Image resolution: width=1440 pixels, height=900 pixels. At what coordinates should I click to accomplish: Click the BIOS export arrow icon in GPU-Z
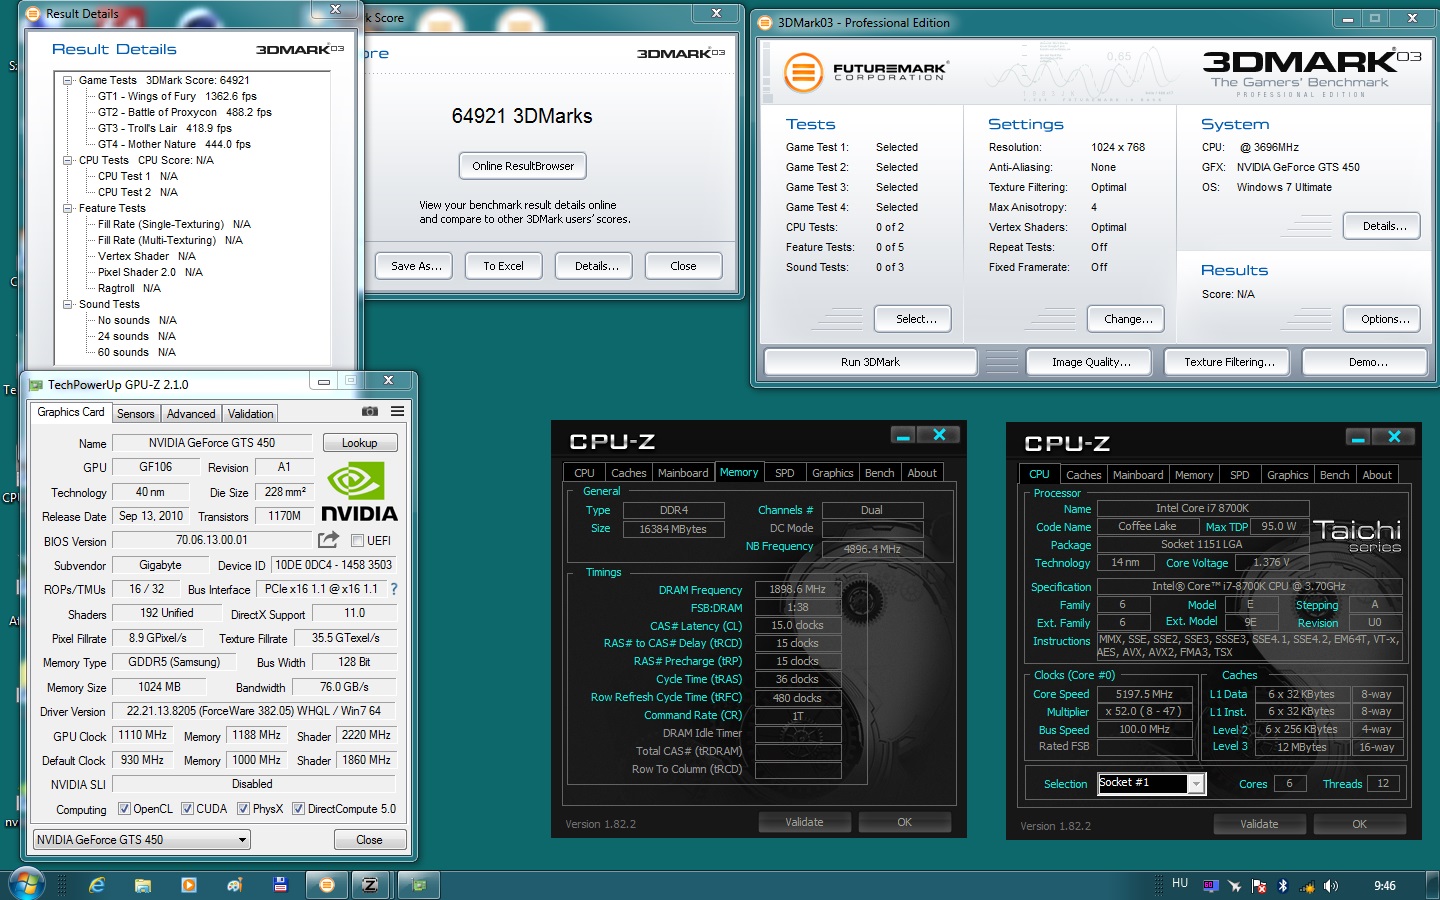pyautogui.click(x=328, y=540)
